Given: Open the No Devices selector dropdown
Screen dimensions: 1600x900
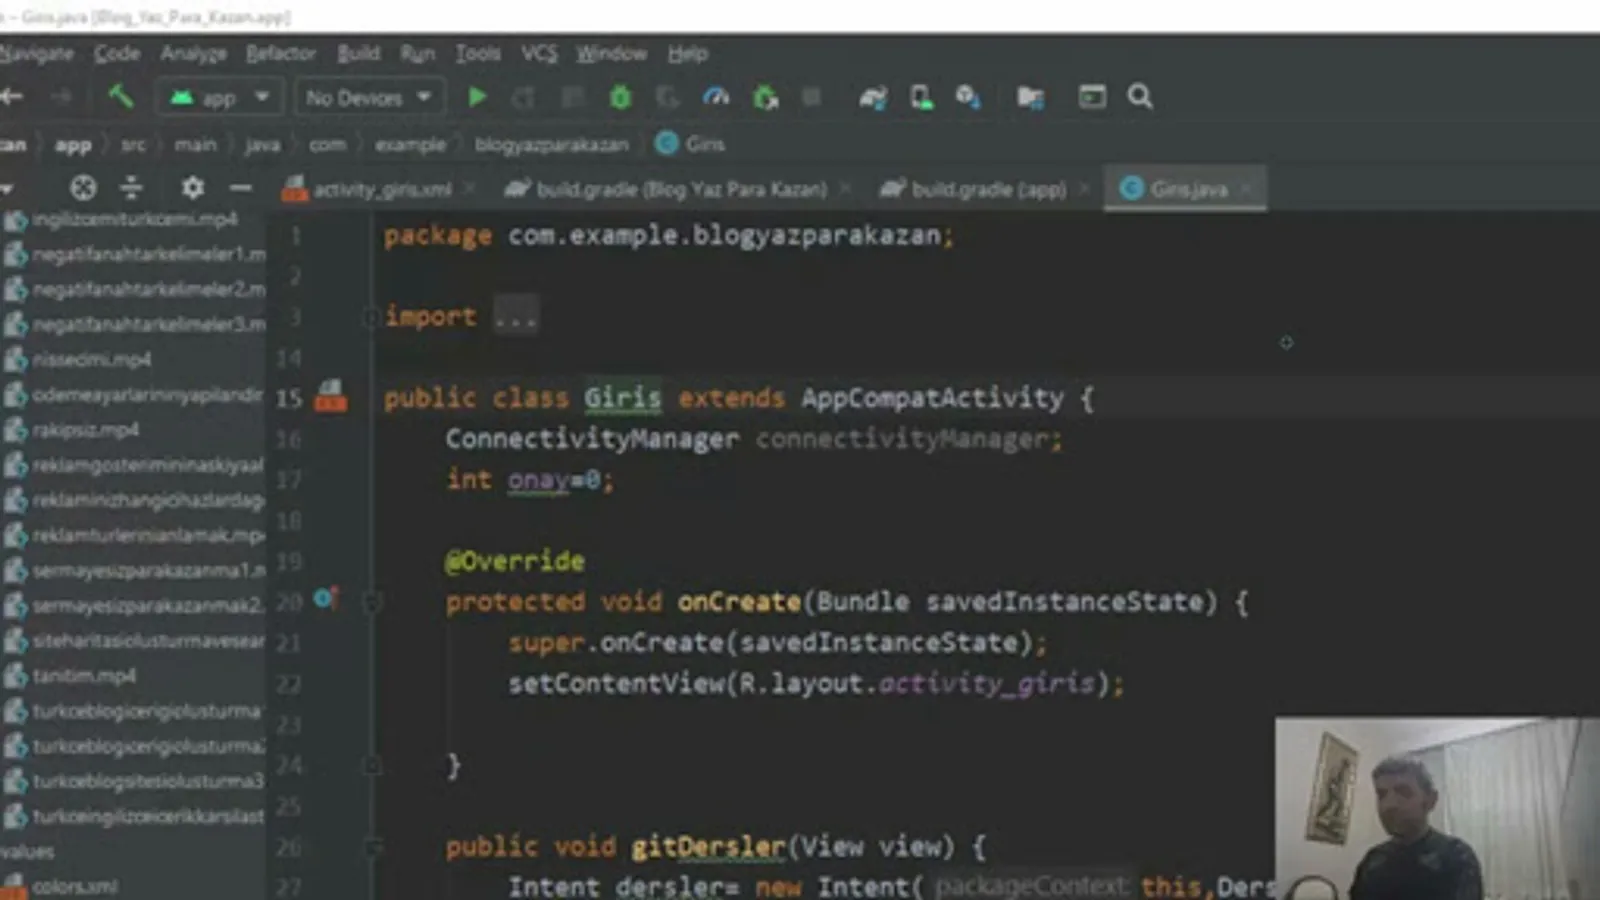Looking at the screenshot, I should pyautogui.click(x=367, y=97).
